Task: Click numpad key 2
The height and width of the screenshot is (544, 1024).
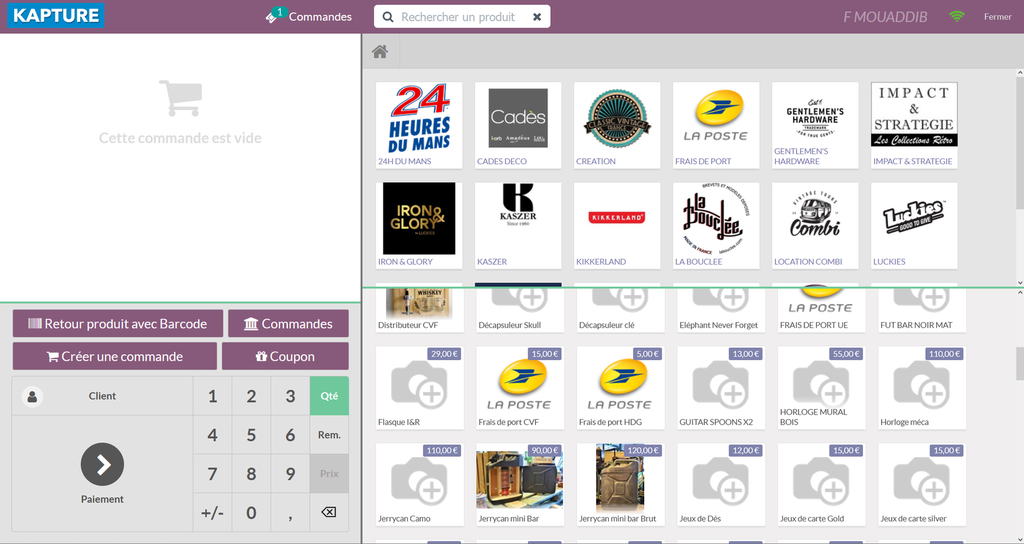Action: [251, 396]
